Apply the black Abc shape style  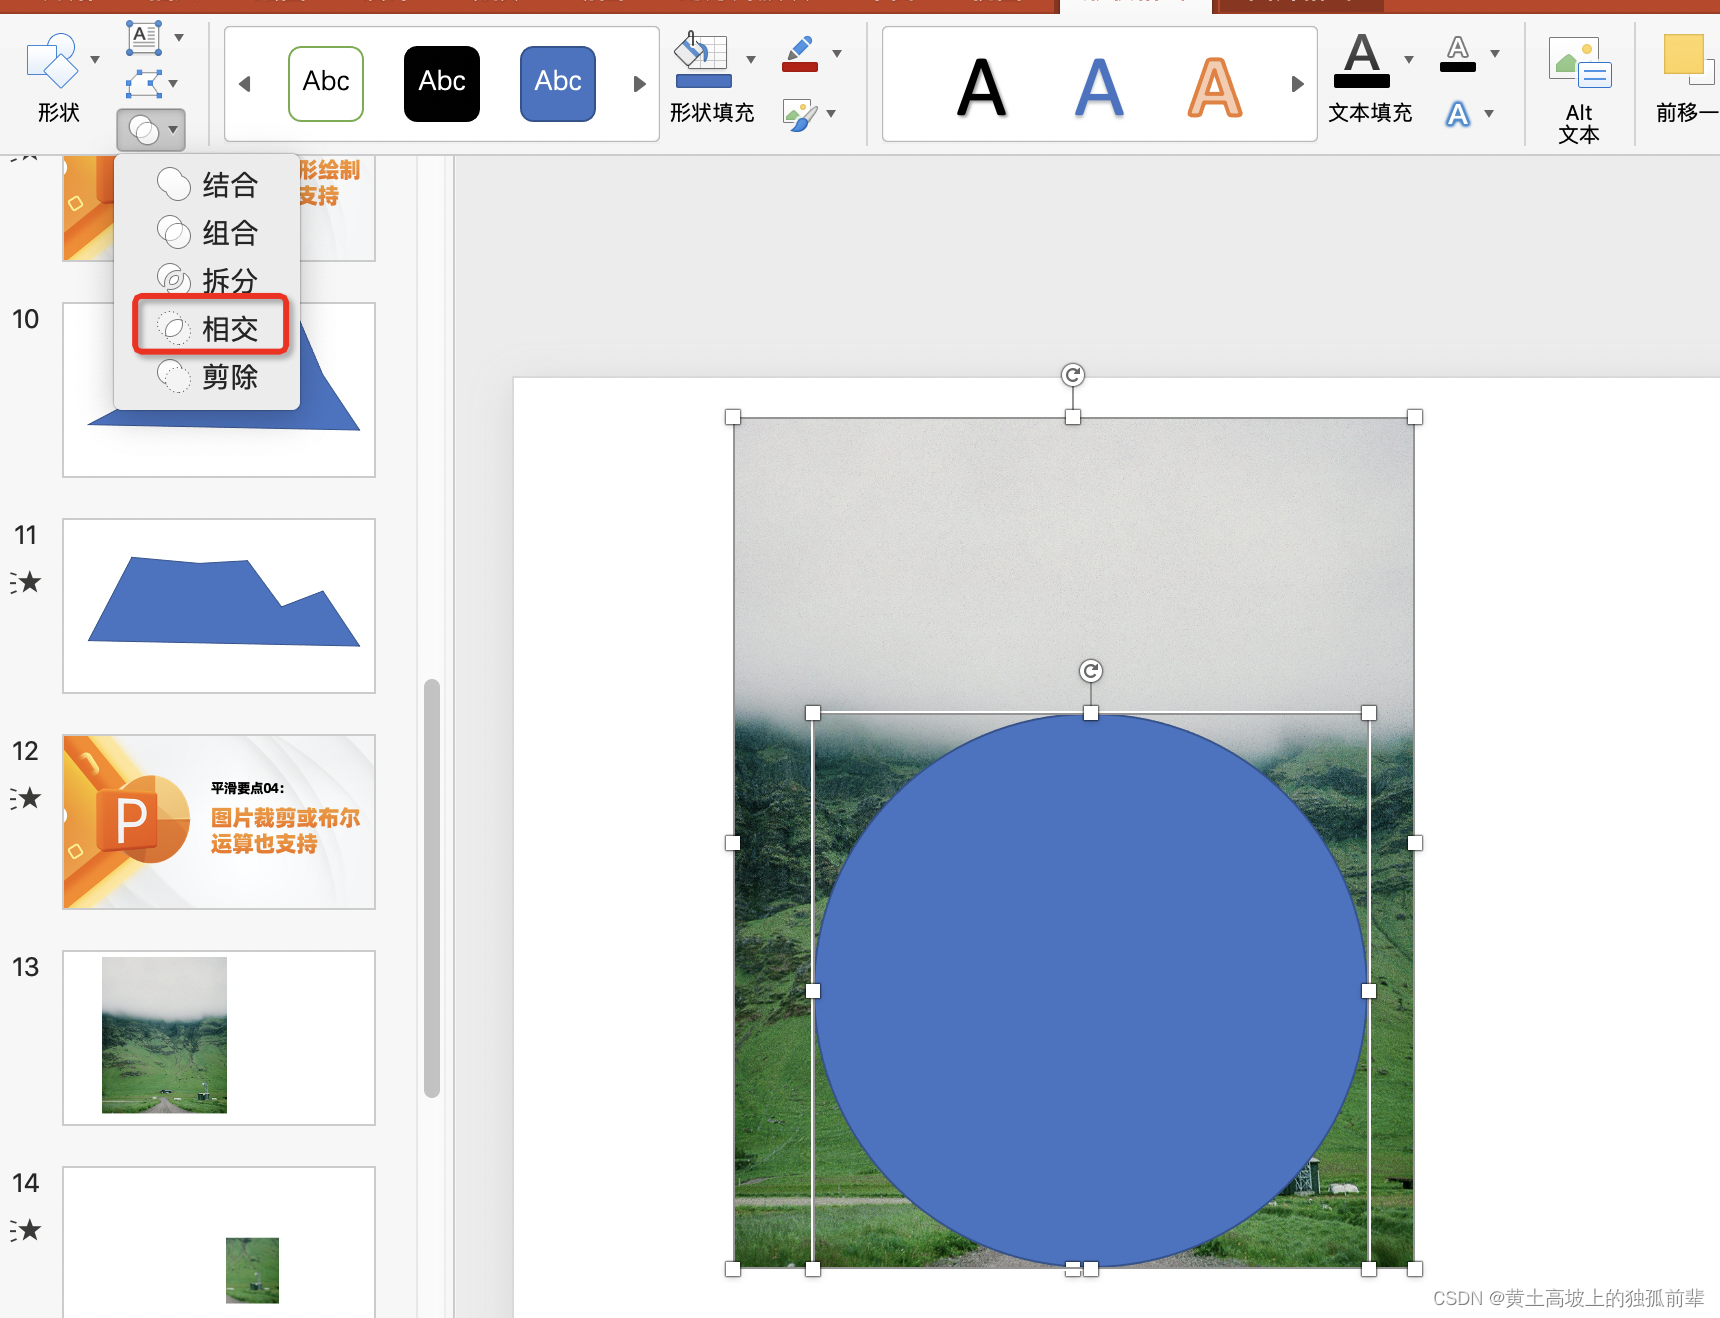(x=442, y=84)
